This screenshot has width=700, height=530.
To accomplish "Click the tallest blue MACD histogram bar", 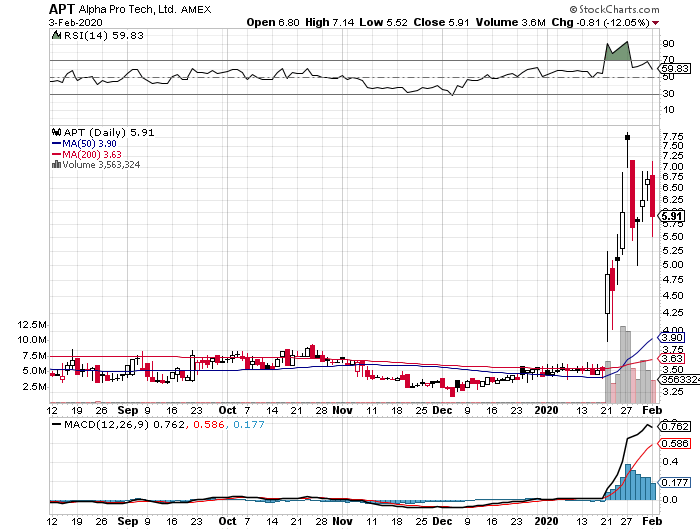I will pyautogui.click(x=628, y=482).
